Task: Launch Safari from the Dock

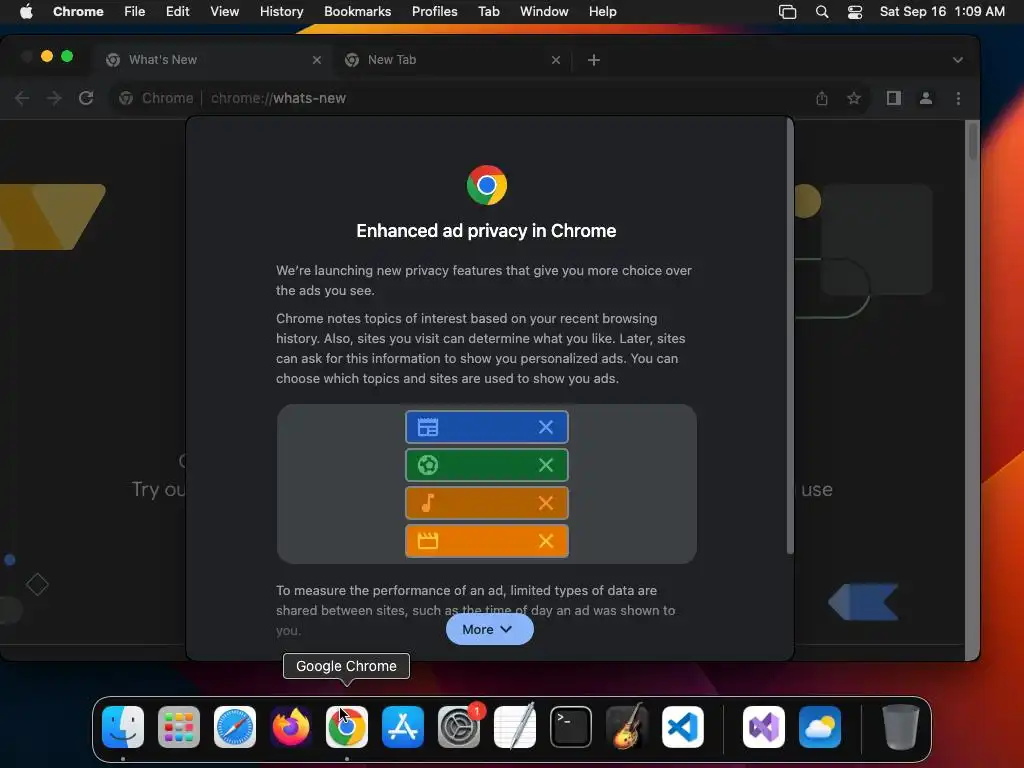Action: 235,726
